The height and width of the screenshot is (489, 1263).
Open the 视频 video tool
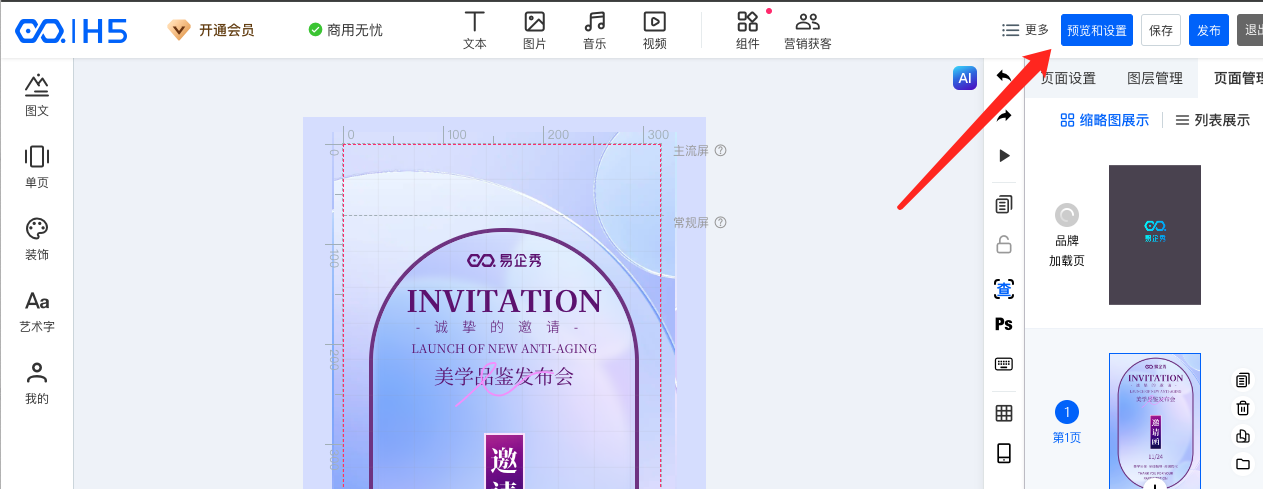[x=655, y=30]
